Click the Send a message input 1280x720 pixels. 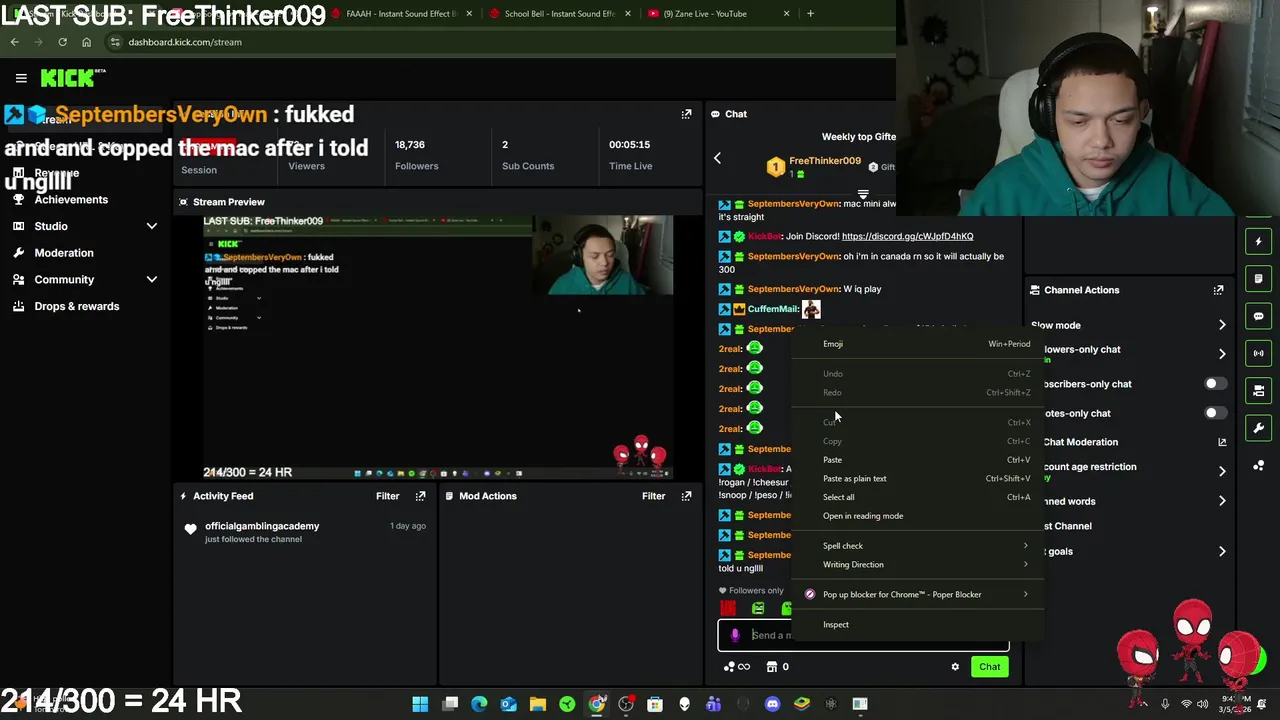click(863, 635)
